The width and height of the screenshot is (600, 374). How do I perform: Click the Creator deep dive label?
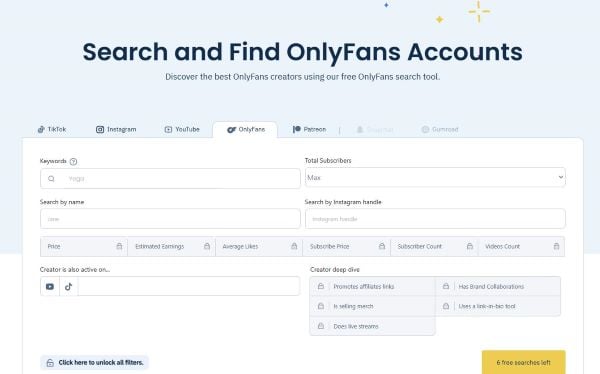(x=335, y=269)
